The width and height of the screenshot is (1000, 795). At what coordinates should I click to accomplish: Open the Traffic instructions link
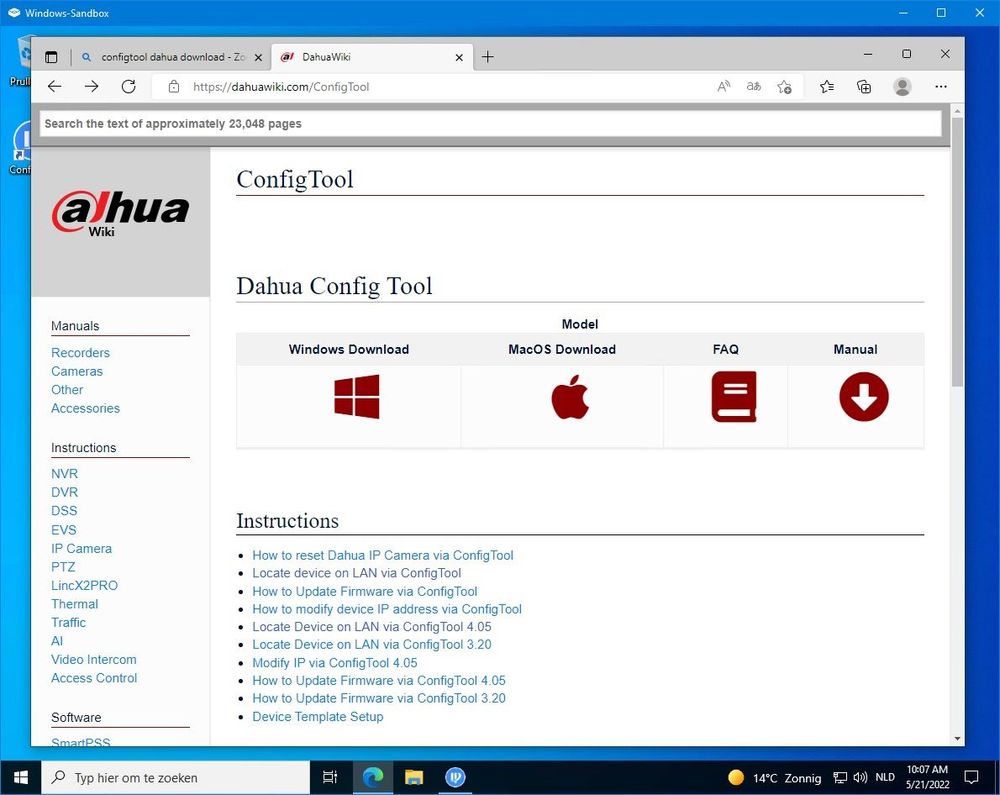coord(68,622)
